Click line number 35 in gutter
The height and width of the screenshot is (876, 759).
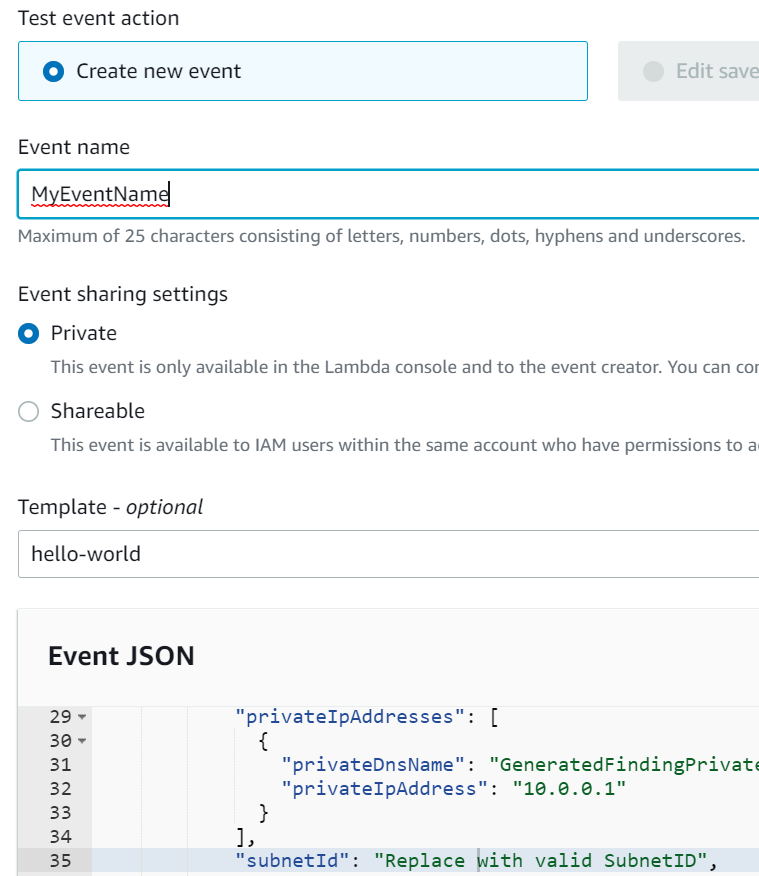[60, 861]
